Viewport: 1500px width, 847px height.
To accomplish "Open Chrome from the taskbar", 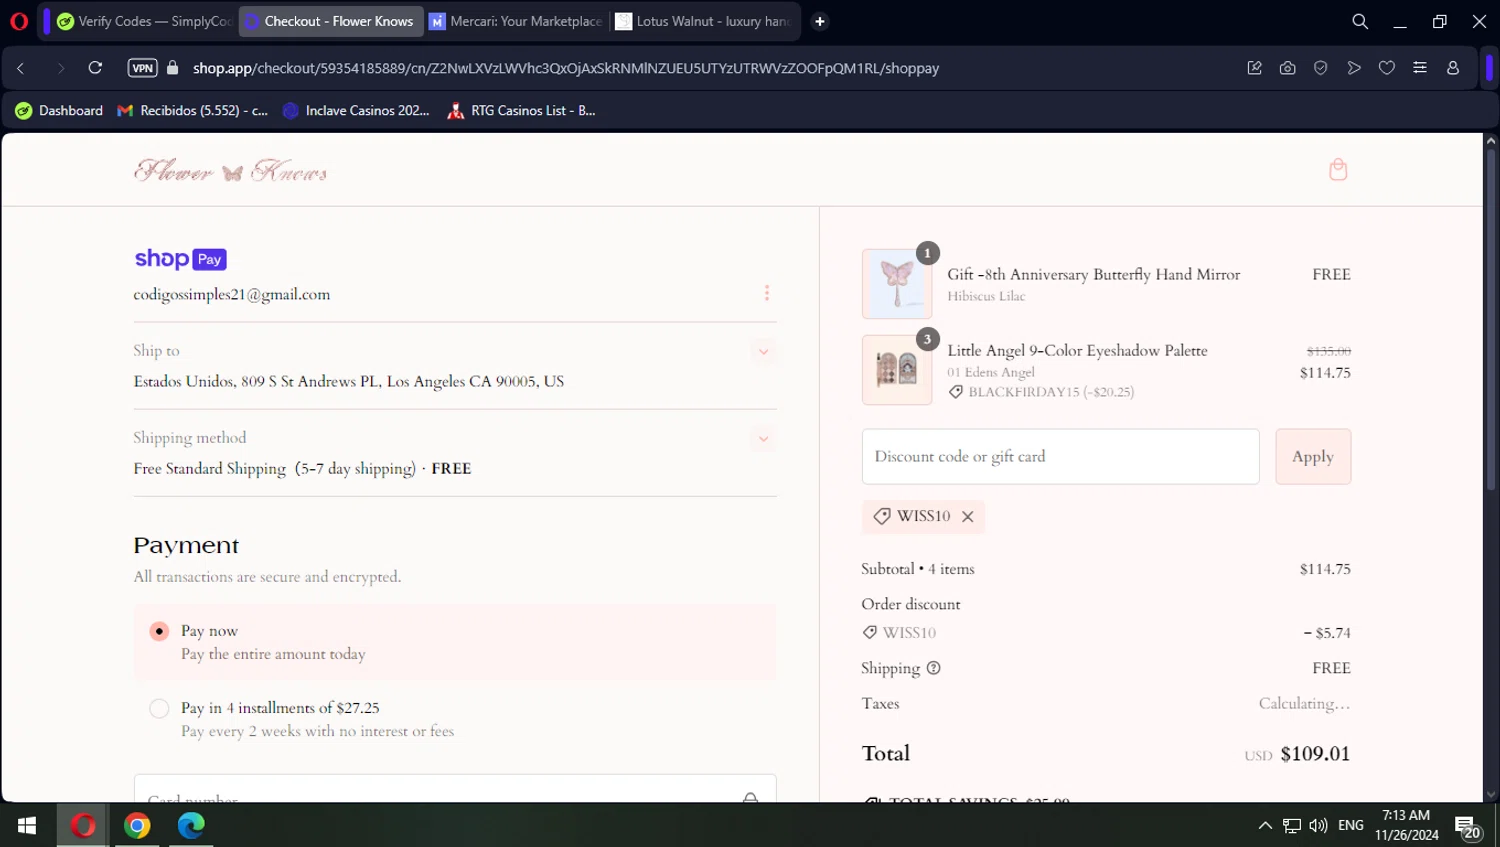I will point(137,825).
